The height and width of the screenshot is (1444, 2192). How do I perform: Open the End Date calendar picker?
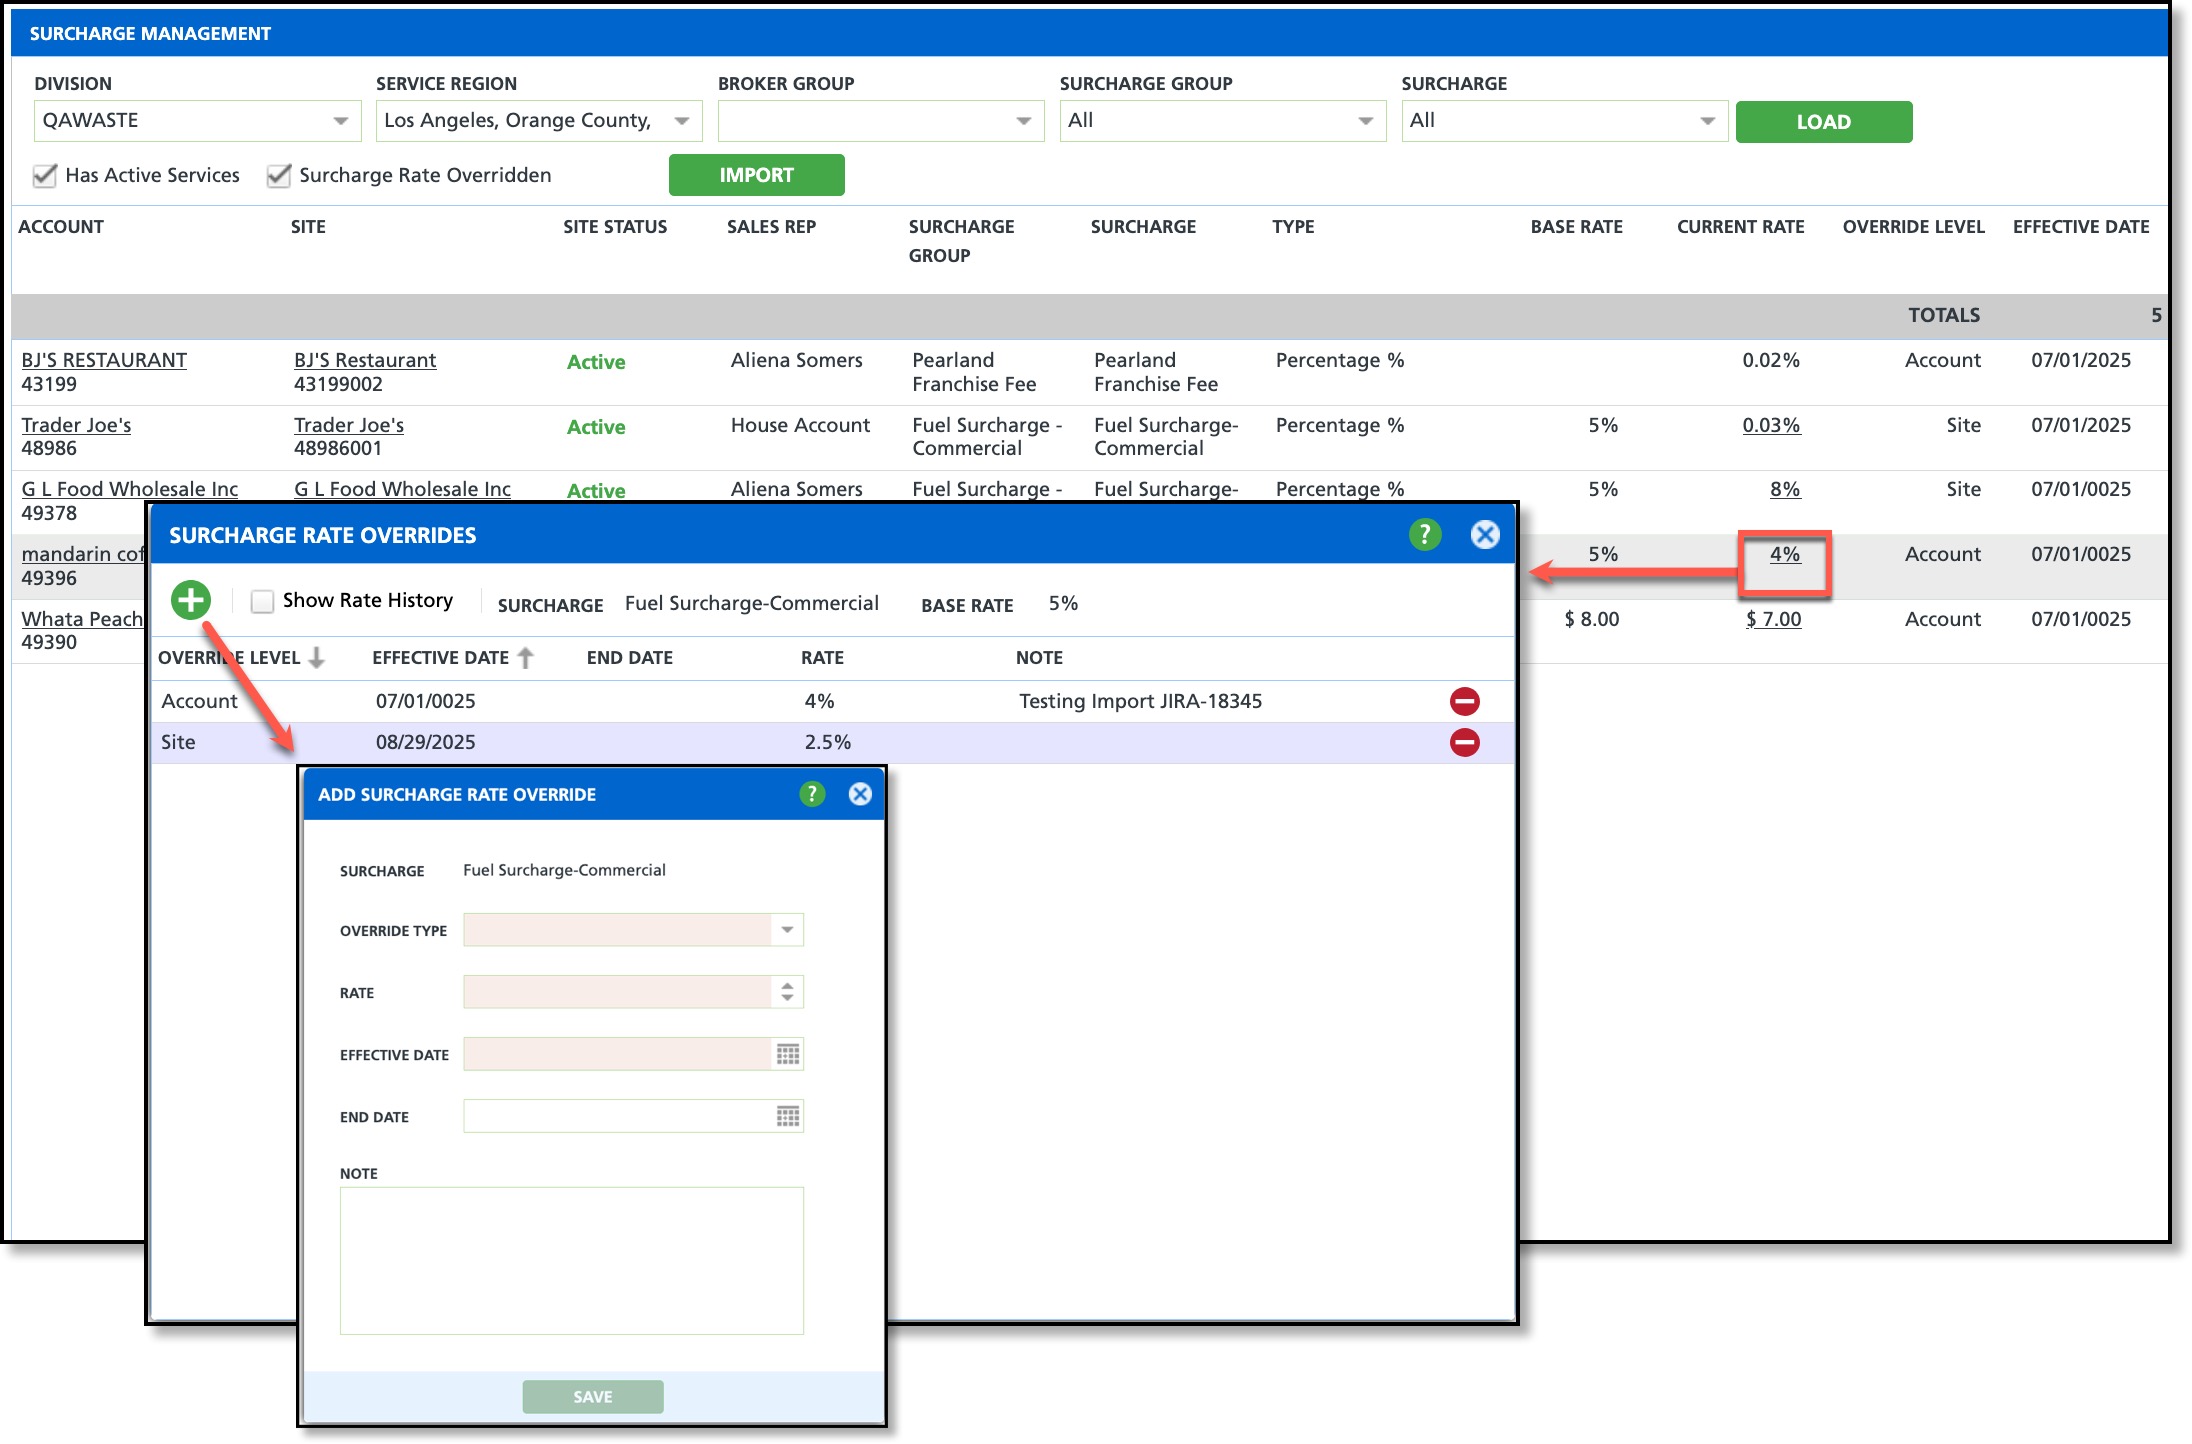point(788,1116)
